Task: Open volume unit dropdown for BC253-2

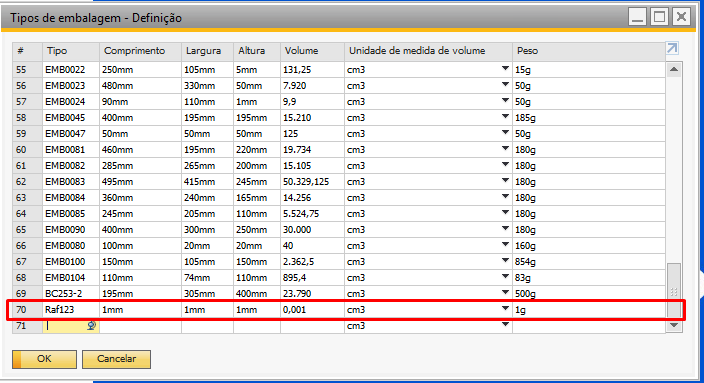Action: (505, 293)
